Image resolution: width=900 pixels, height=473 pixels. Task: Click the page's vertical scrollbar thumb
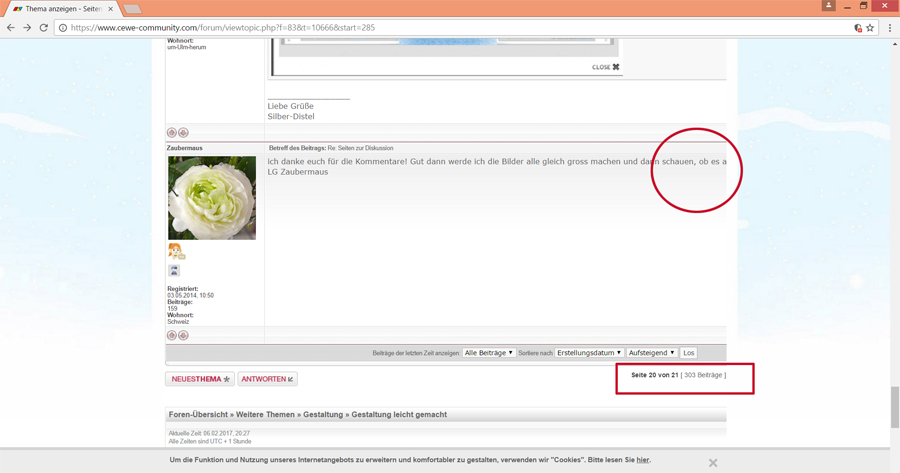[895, 408]
